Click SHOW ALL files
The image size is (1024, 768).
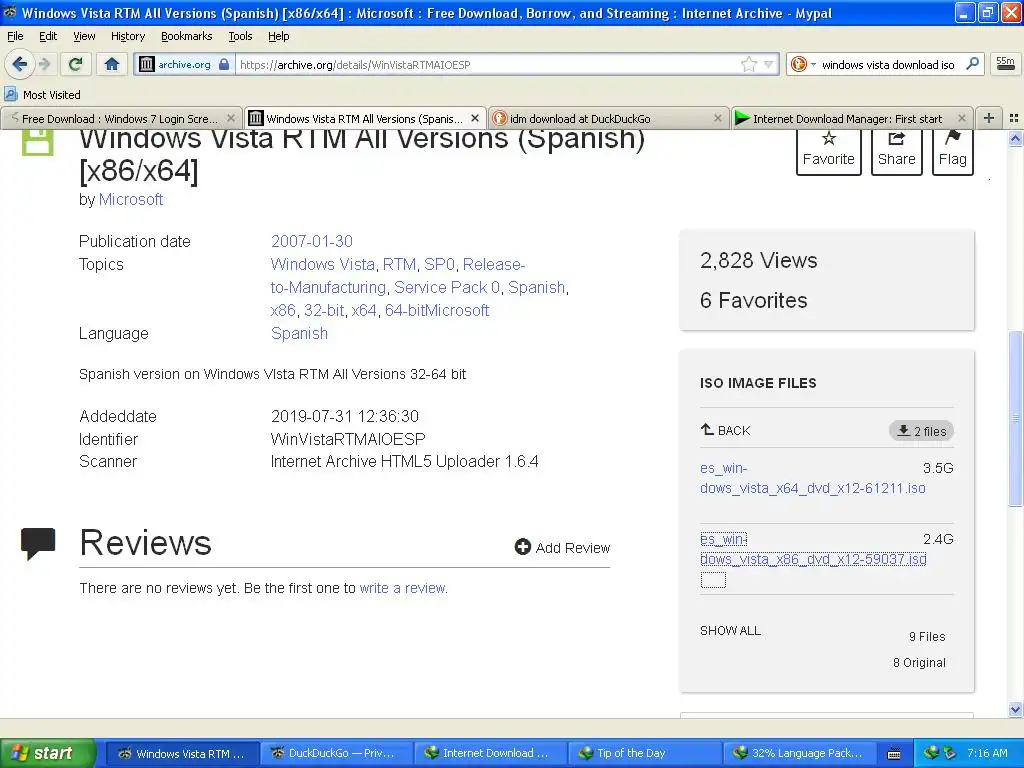730,631
